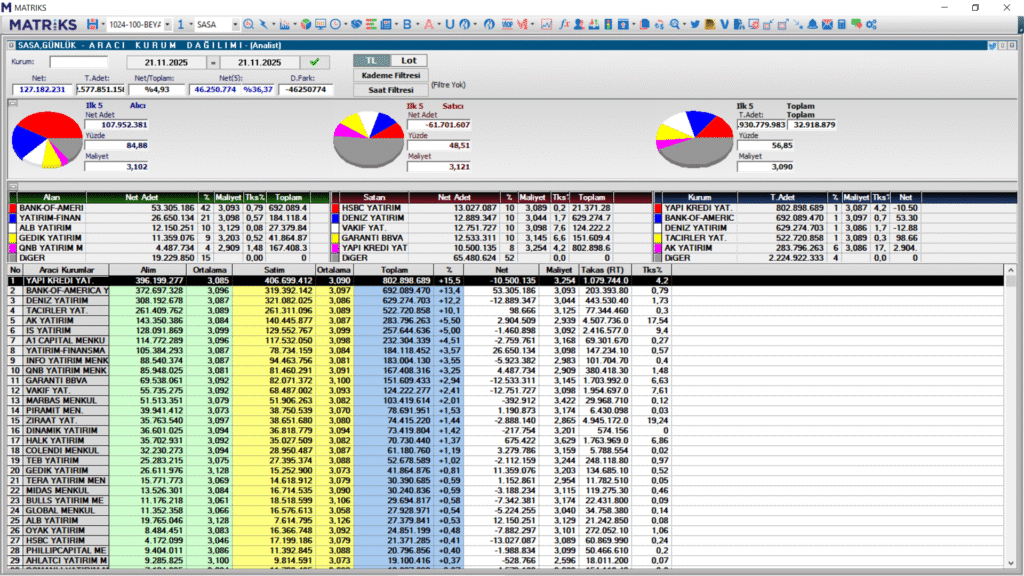1024x576 pixels.
Task: Switch display to Lot
Action: point(408,61)
